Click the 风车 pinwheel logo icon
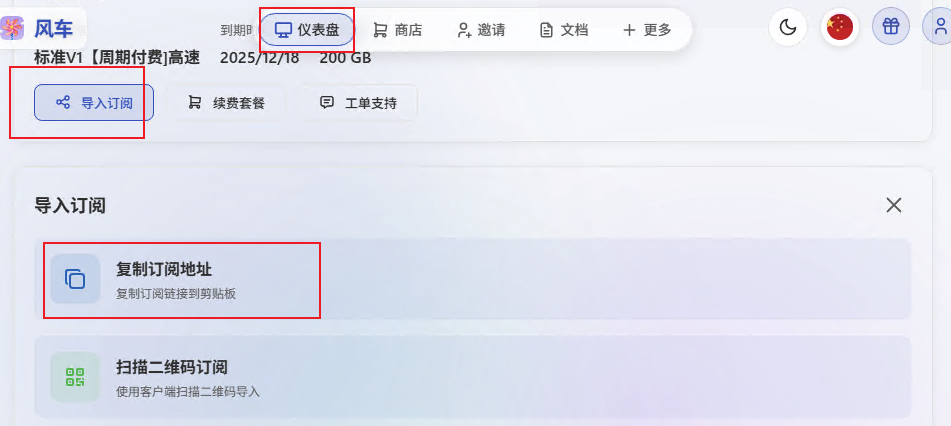Viewport: 951px width, 426px height. coord(12,29)
